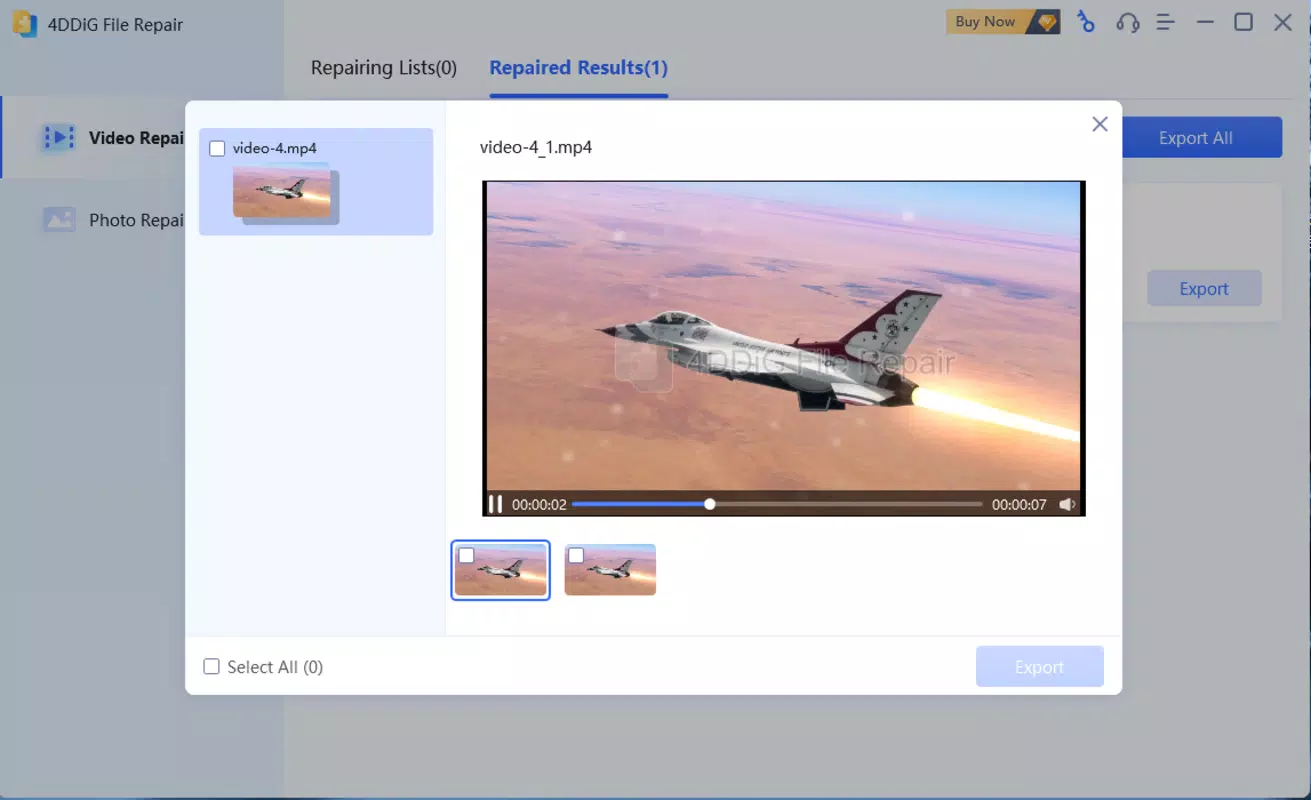The image size is (1311, 800).
Task: Mute the video volume speaker icon
Action: [1068, 505]
